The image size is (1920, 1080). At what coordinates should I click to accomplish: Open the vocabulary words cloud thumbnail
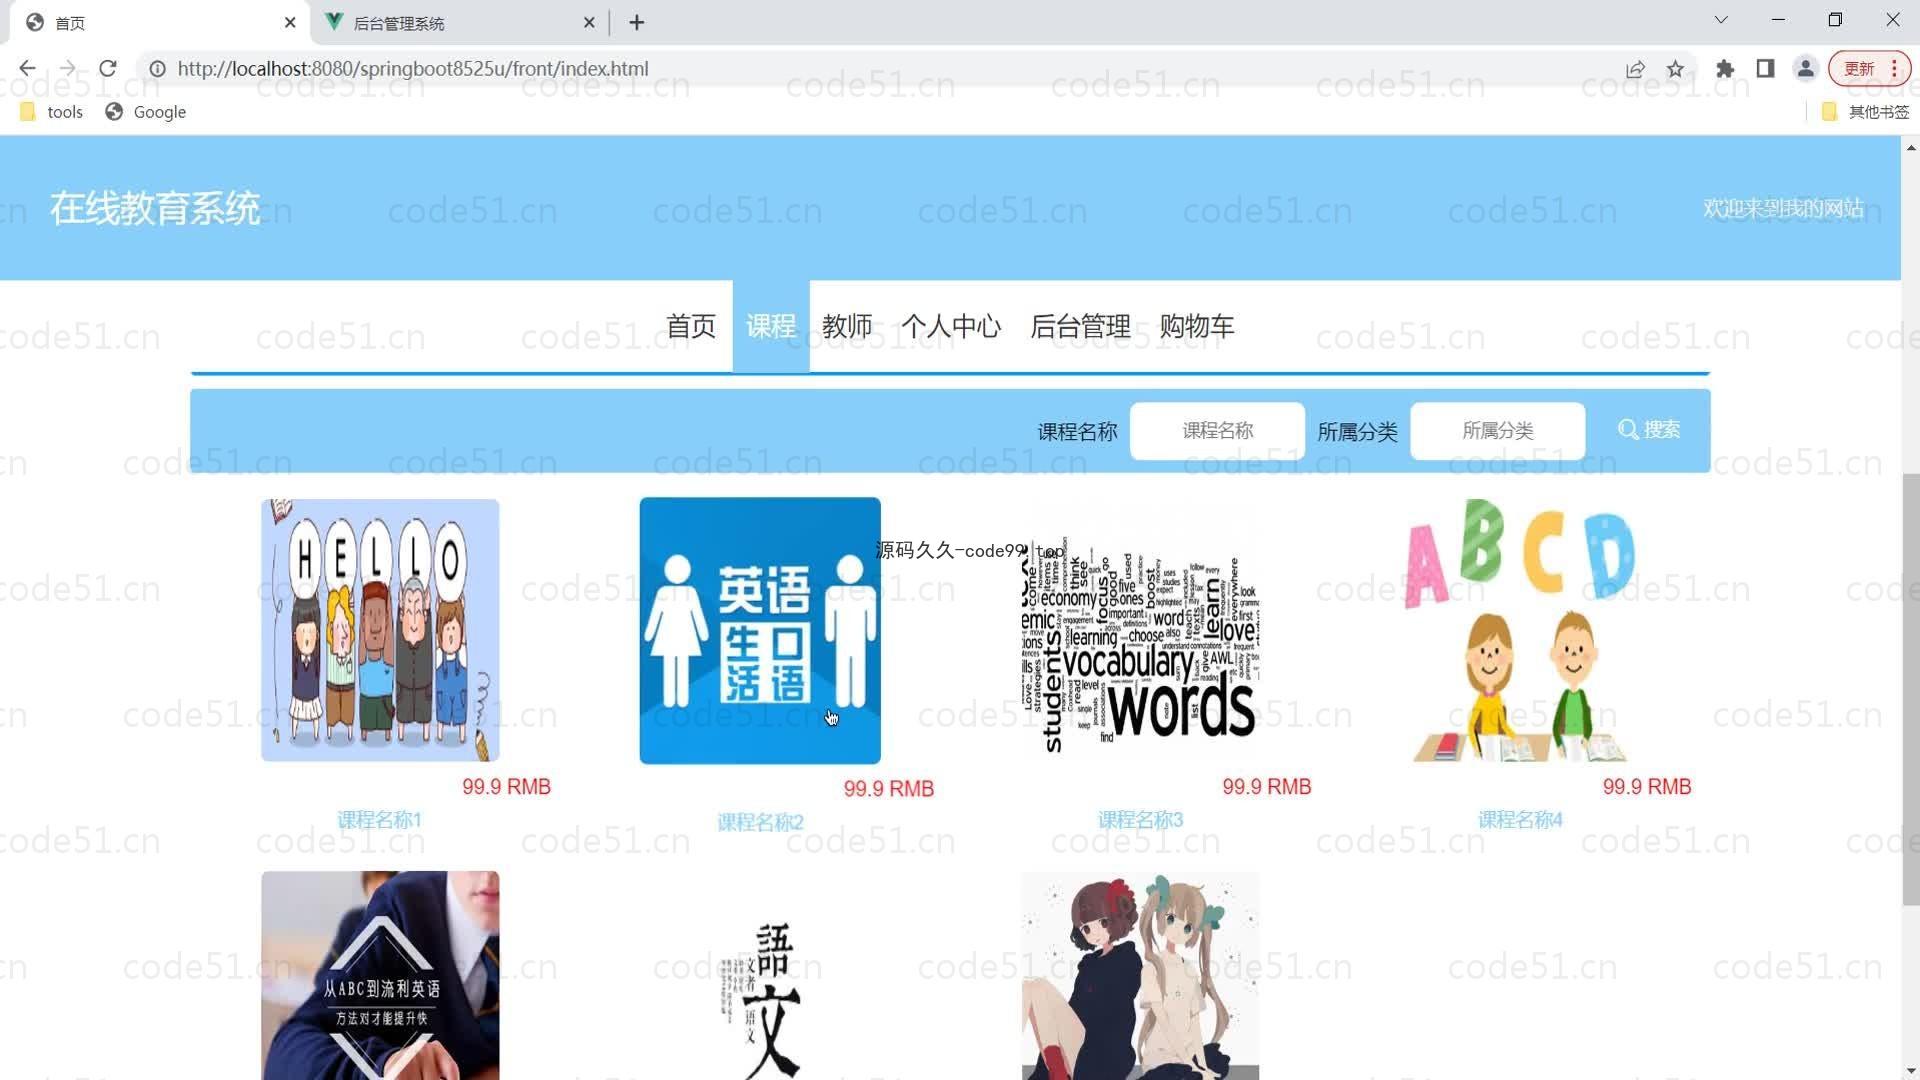tap(1140, 630)
